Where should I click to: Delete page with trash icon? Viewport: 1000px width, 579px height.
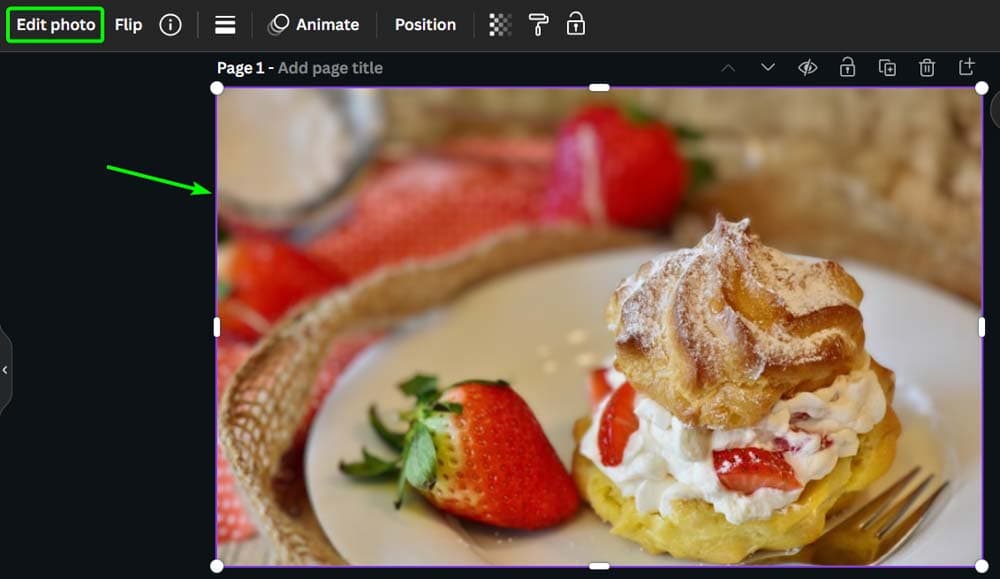927,67
